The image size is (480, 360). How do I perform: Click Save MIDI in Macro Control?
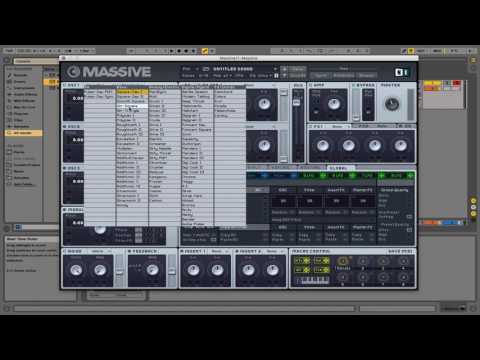400,251
